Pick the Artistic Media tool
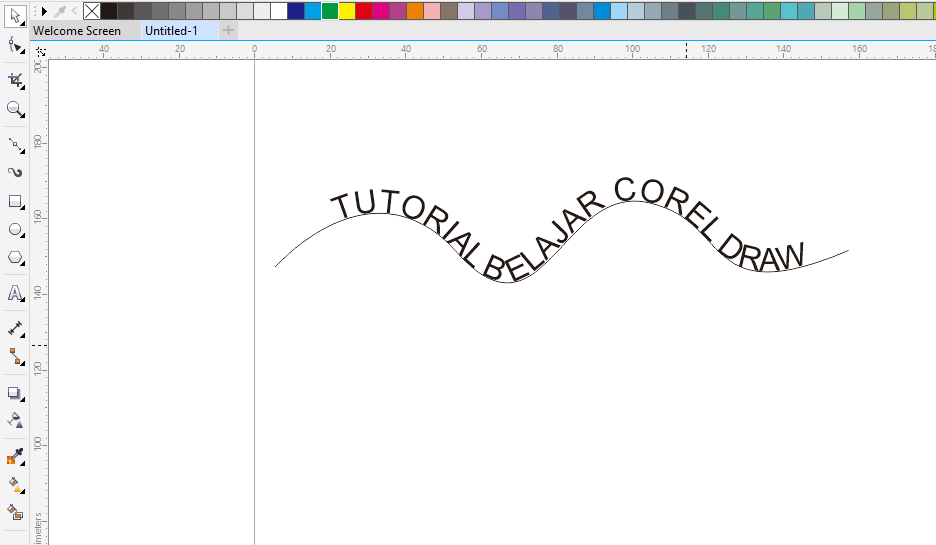936x545 pixels. pyautogui.click(x=15, y=173)
